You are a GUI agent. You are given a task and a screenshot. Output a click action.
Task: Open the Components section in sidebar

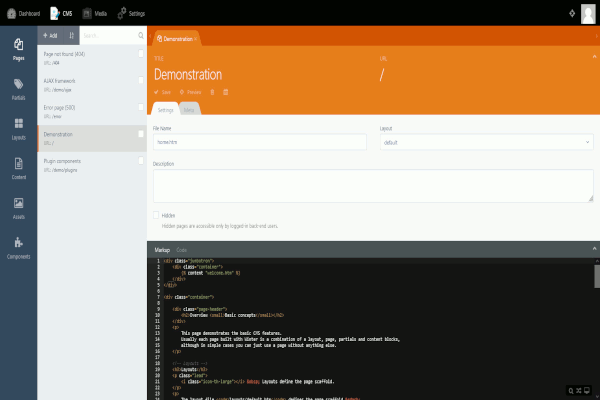(18, 246)
